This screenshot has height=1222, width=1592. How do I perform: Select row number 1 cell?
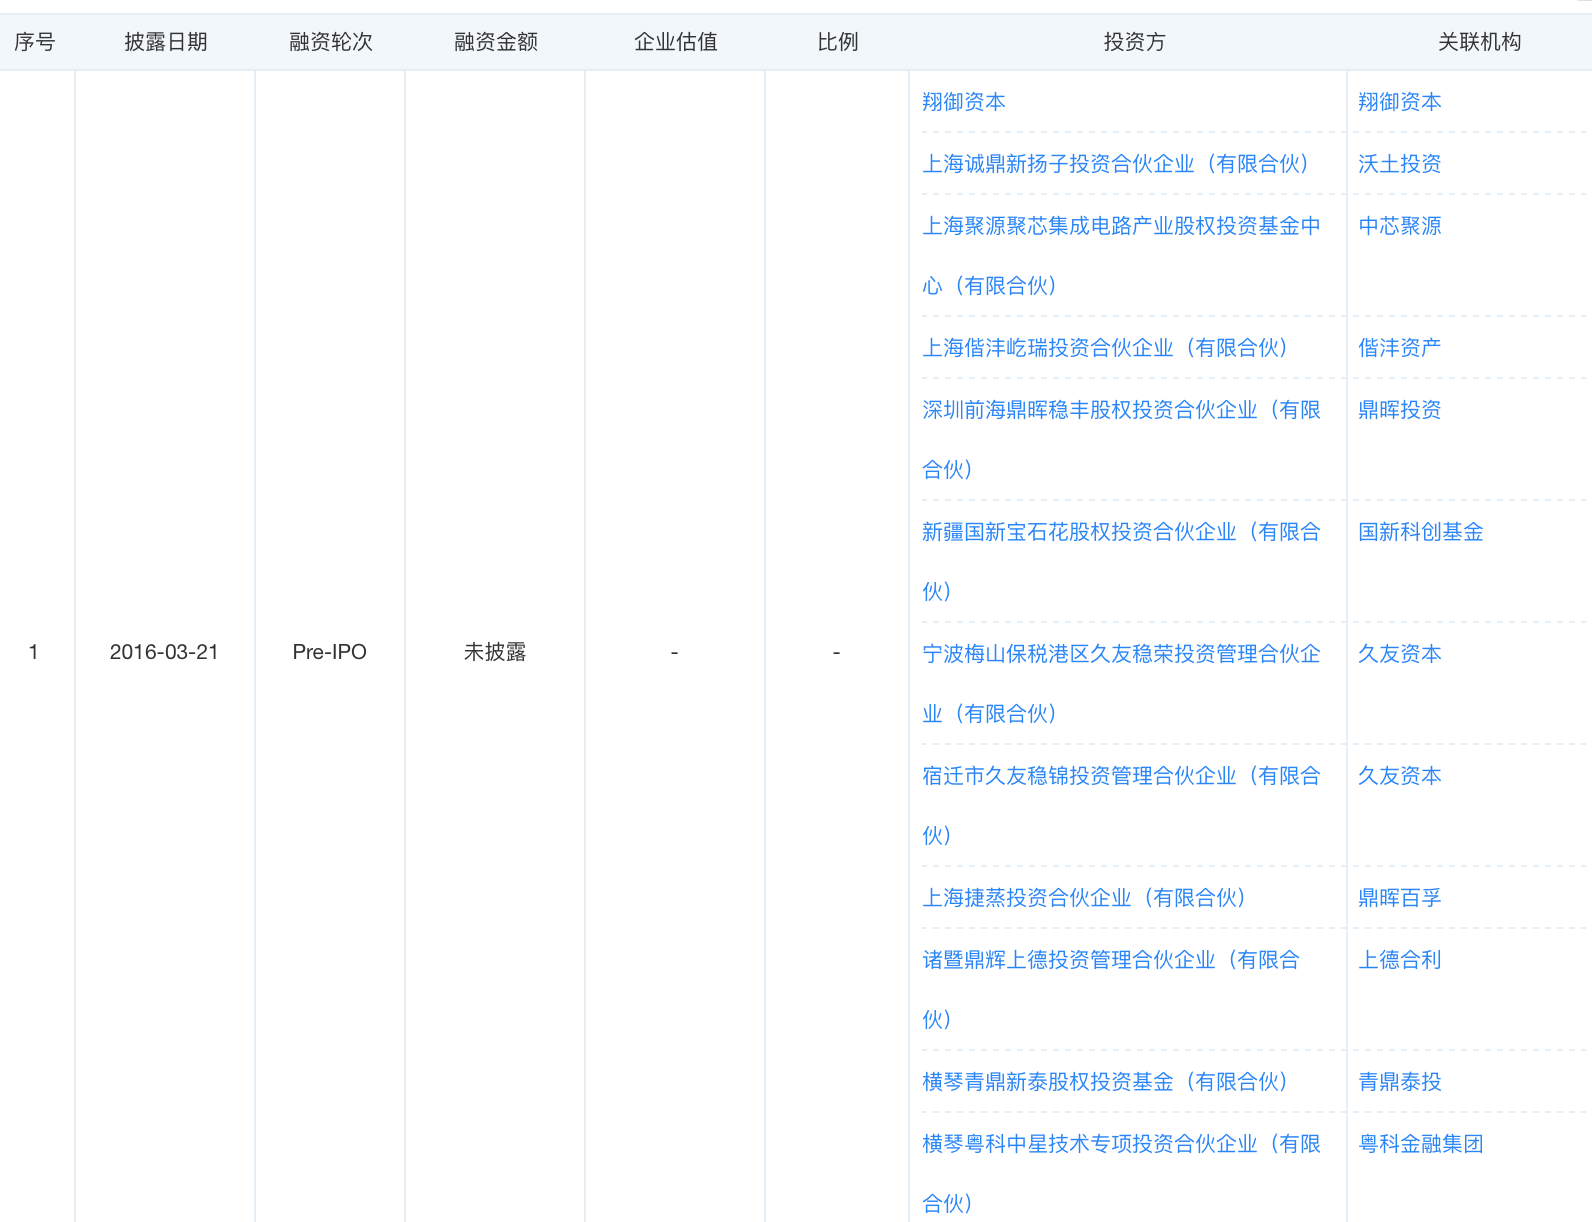pos(34,652)
